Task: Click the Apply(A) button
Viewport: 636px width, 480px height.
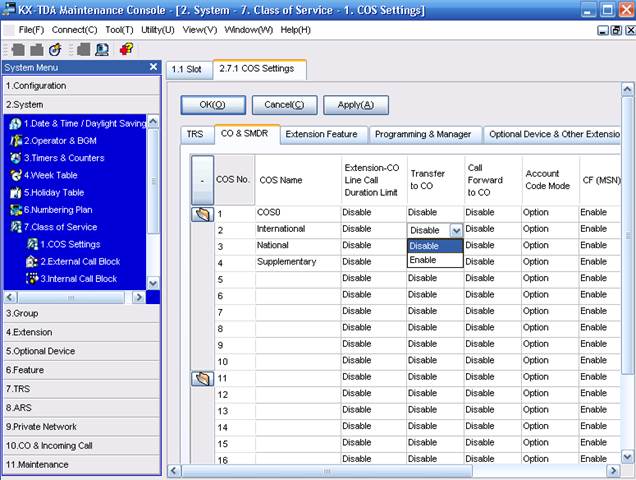Action: tap(356, 105)
